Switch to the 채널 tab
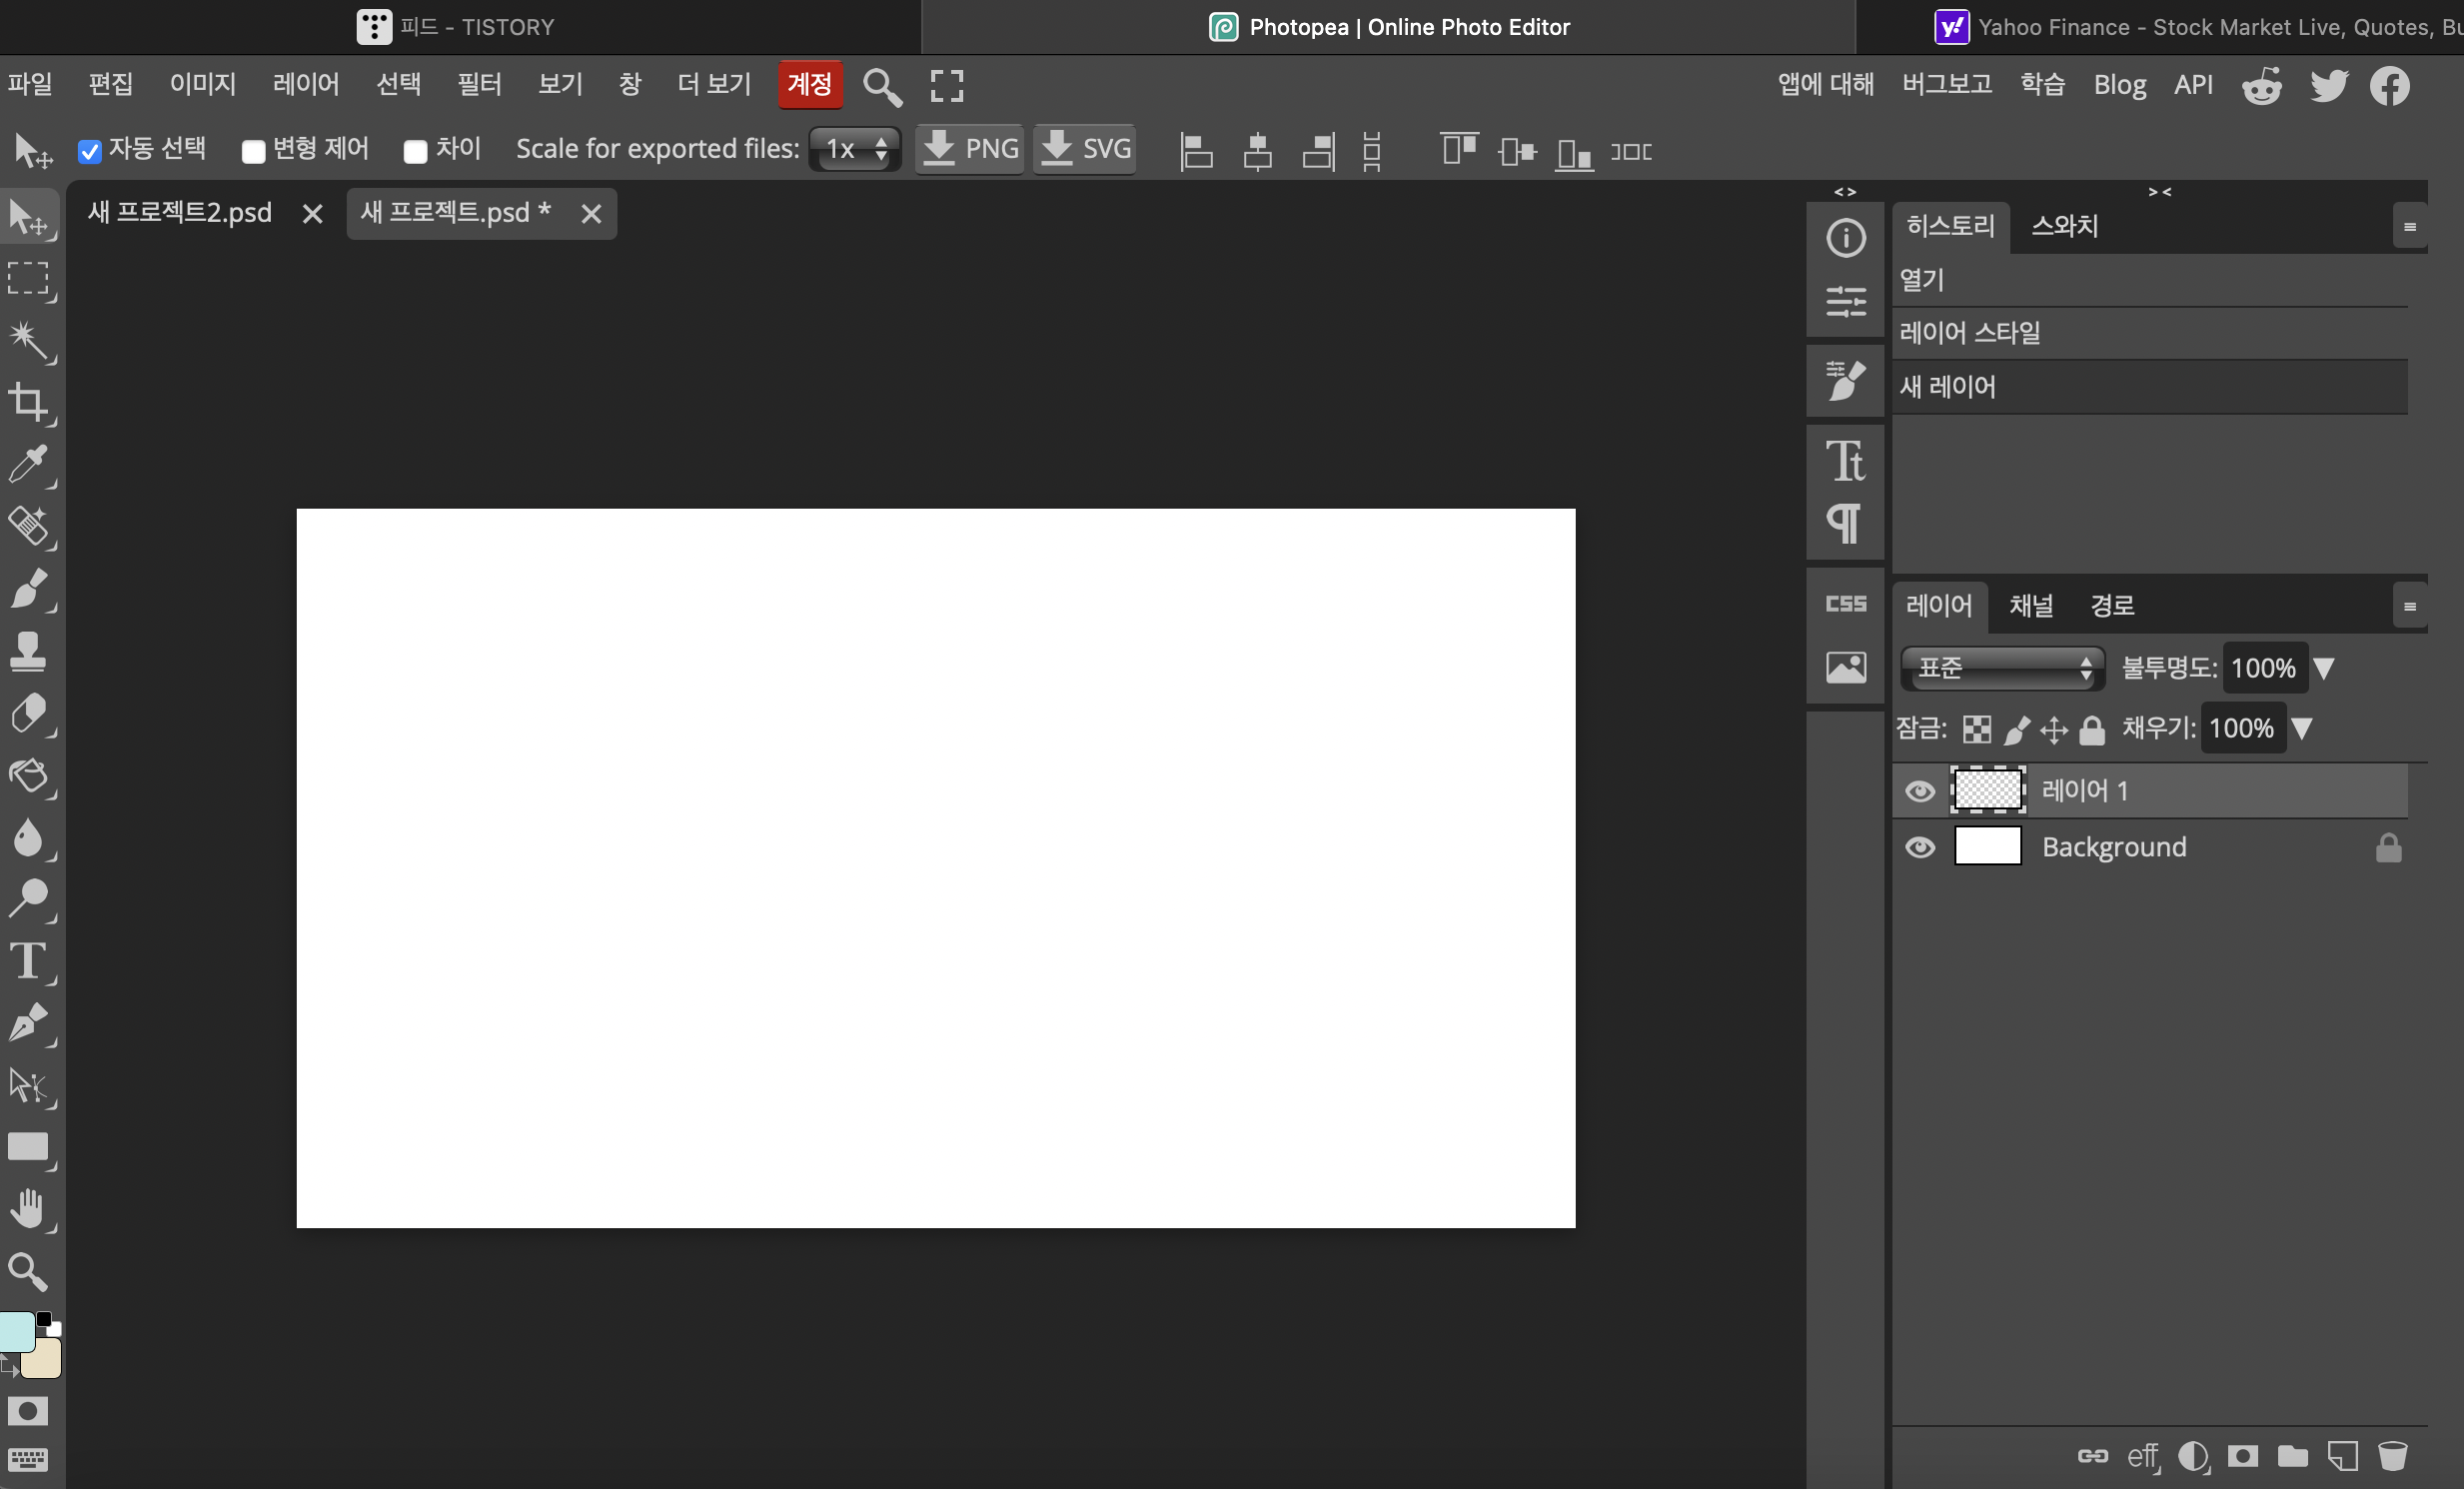This screenshot has width=2464, height=1489. click(2030, 605)
